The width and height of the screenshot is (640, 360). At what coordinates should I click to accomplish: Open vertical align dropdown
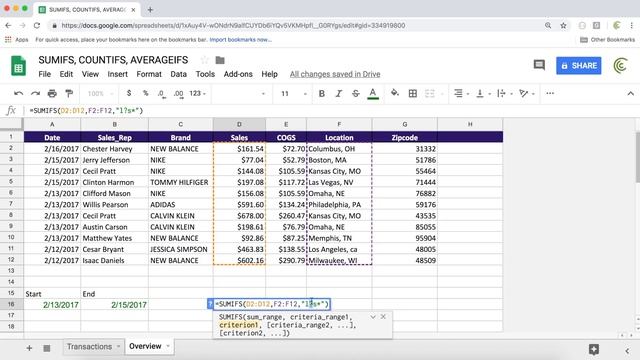click(x=483, y=93)
